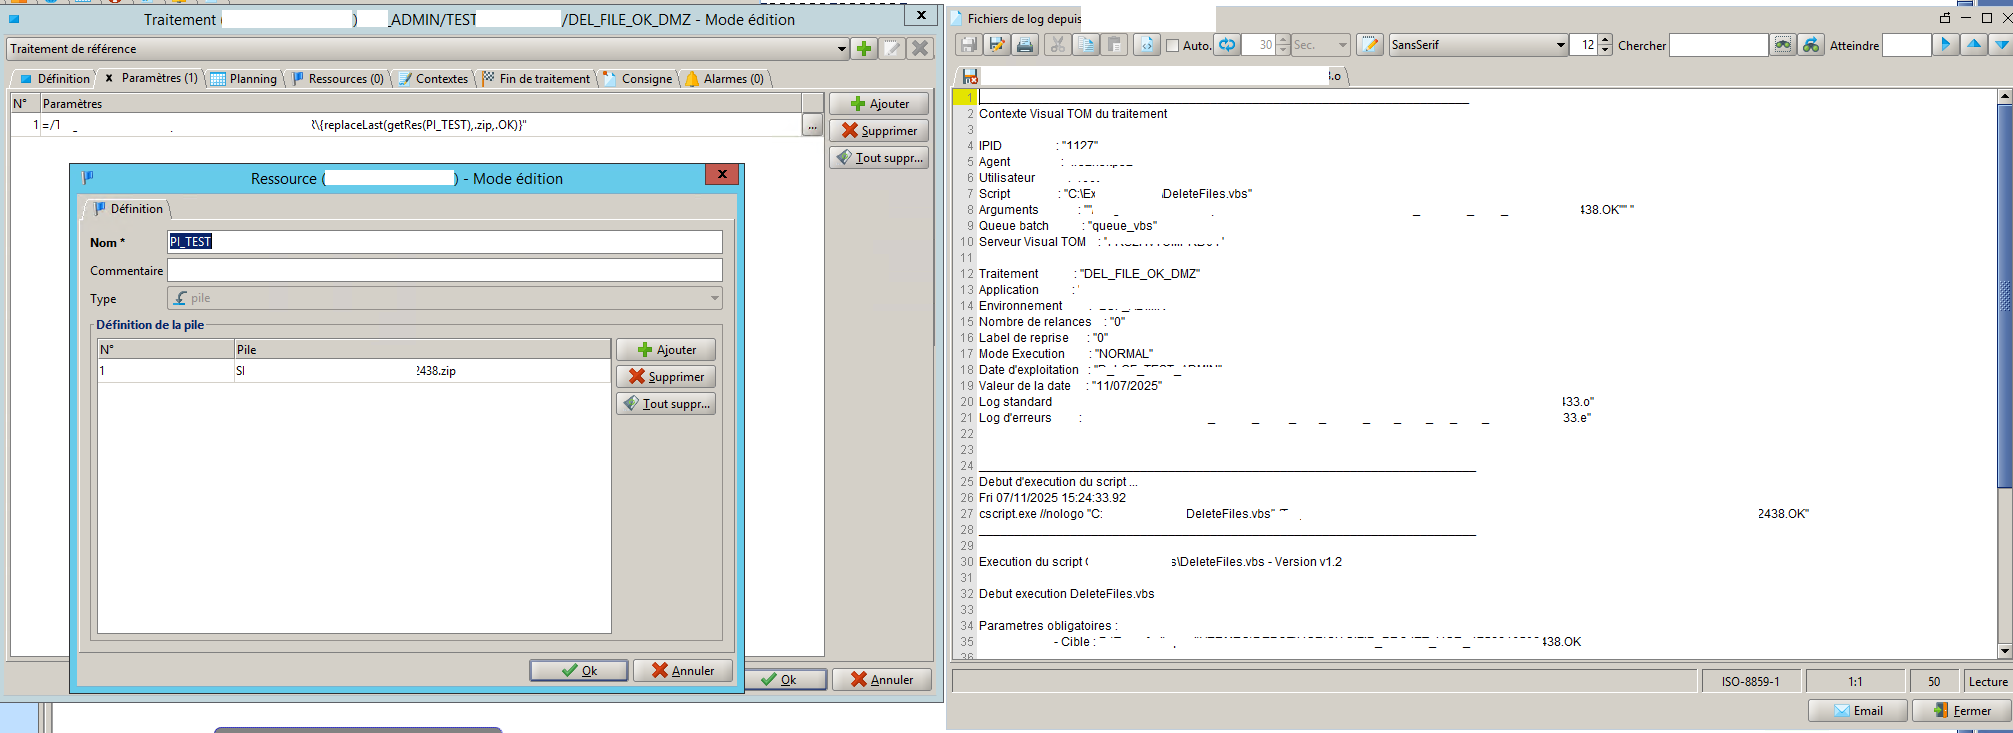Click Supprimer button next to Paramètres table
The image size is (2013, 733).
point(879,130)
